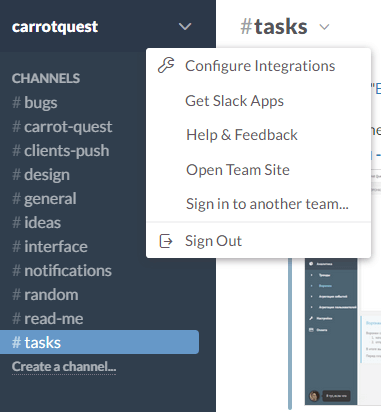
Task: Open the #random channel
Action: pyautogui.click(x=45, y=295)
